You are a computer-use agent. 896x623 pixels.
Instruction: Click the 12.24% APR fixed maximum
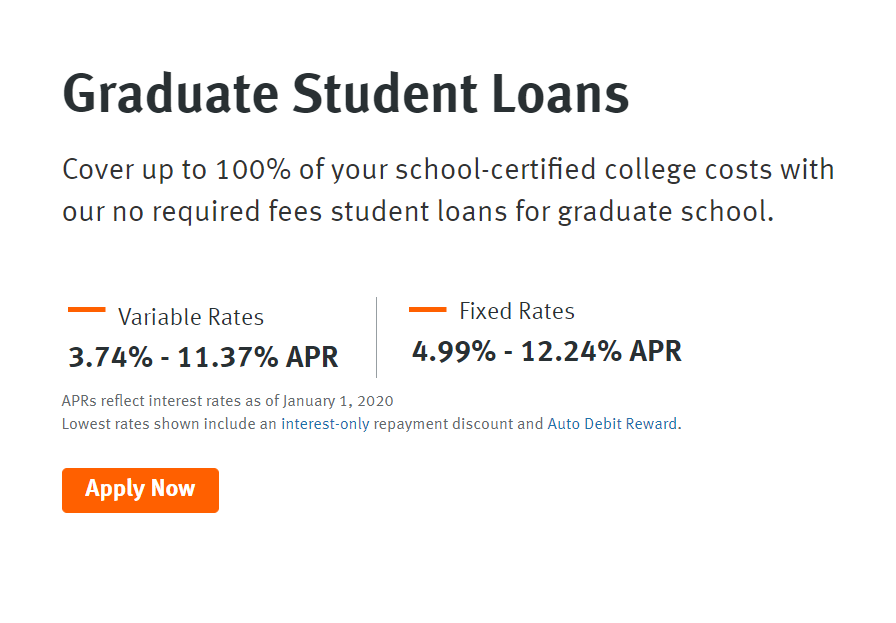pyautogui.click(x=602, y=351)
